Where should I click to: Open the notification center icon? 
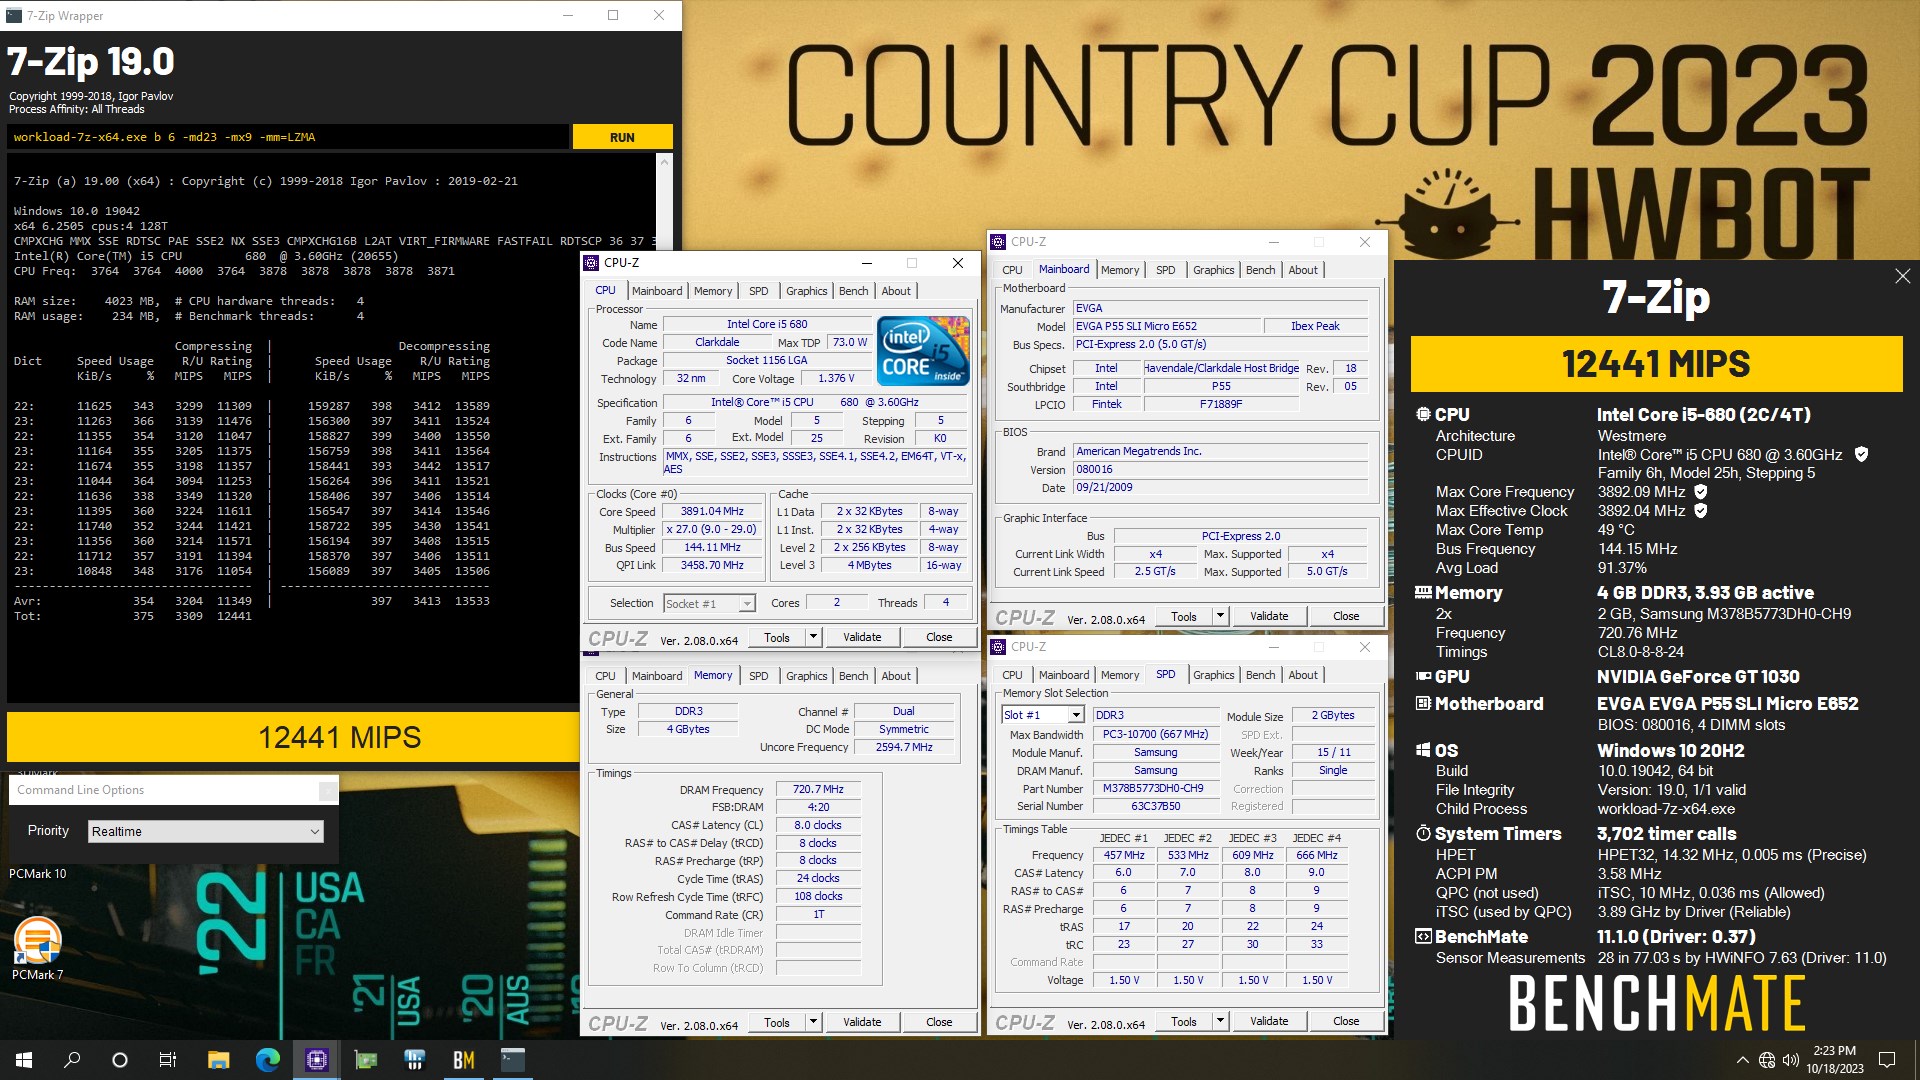point(1887,1060)
